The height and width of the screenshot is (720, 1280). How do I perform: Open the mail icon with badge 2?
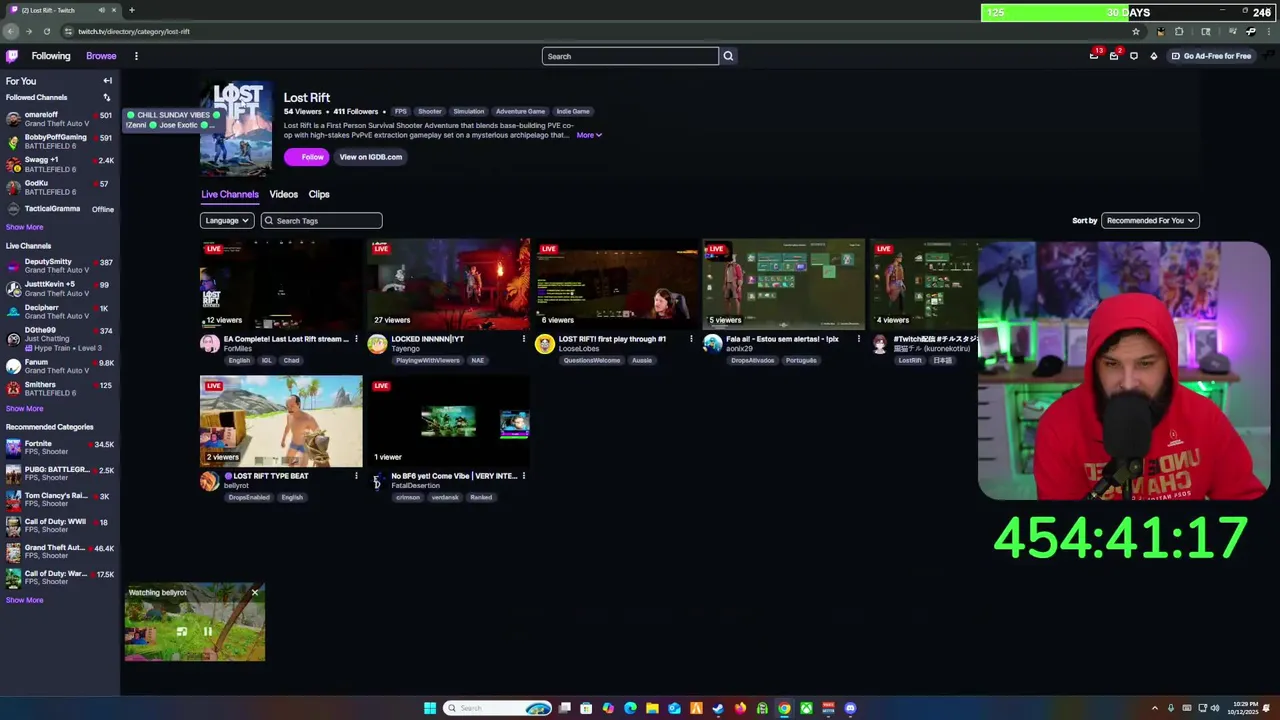[x=1114, y=56]
